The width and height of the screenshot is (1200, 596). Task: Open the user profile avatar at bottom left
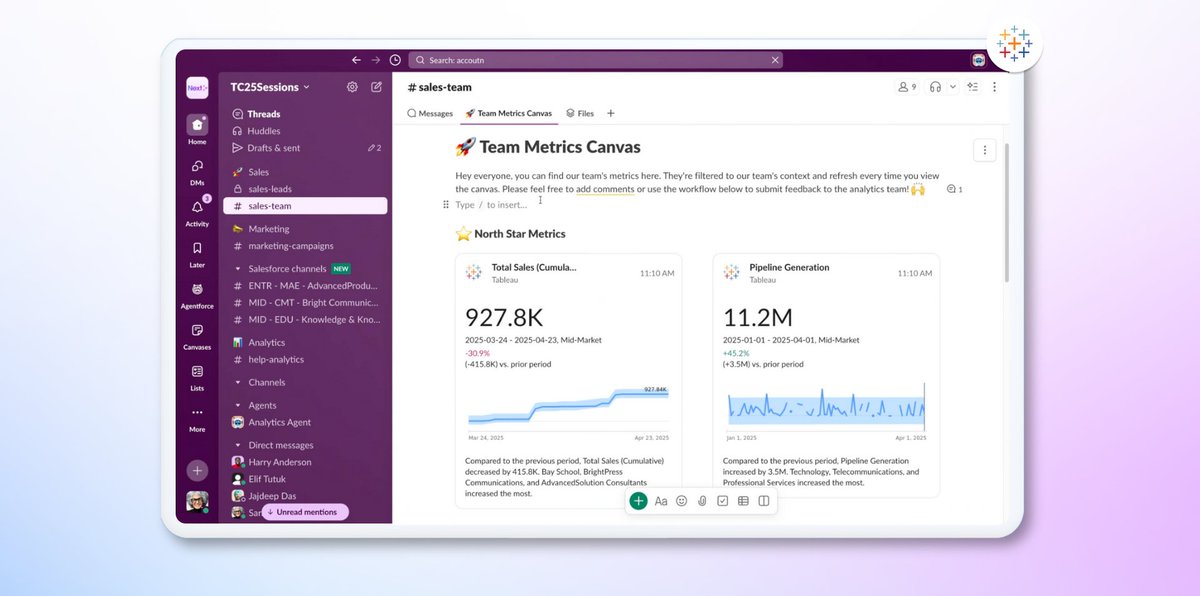[197, 502]
